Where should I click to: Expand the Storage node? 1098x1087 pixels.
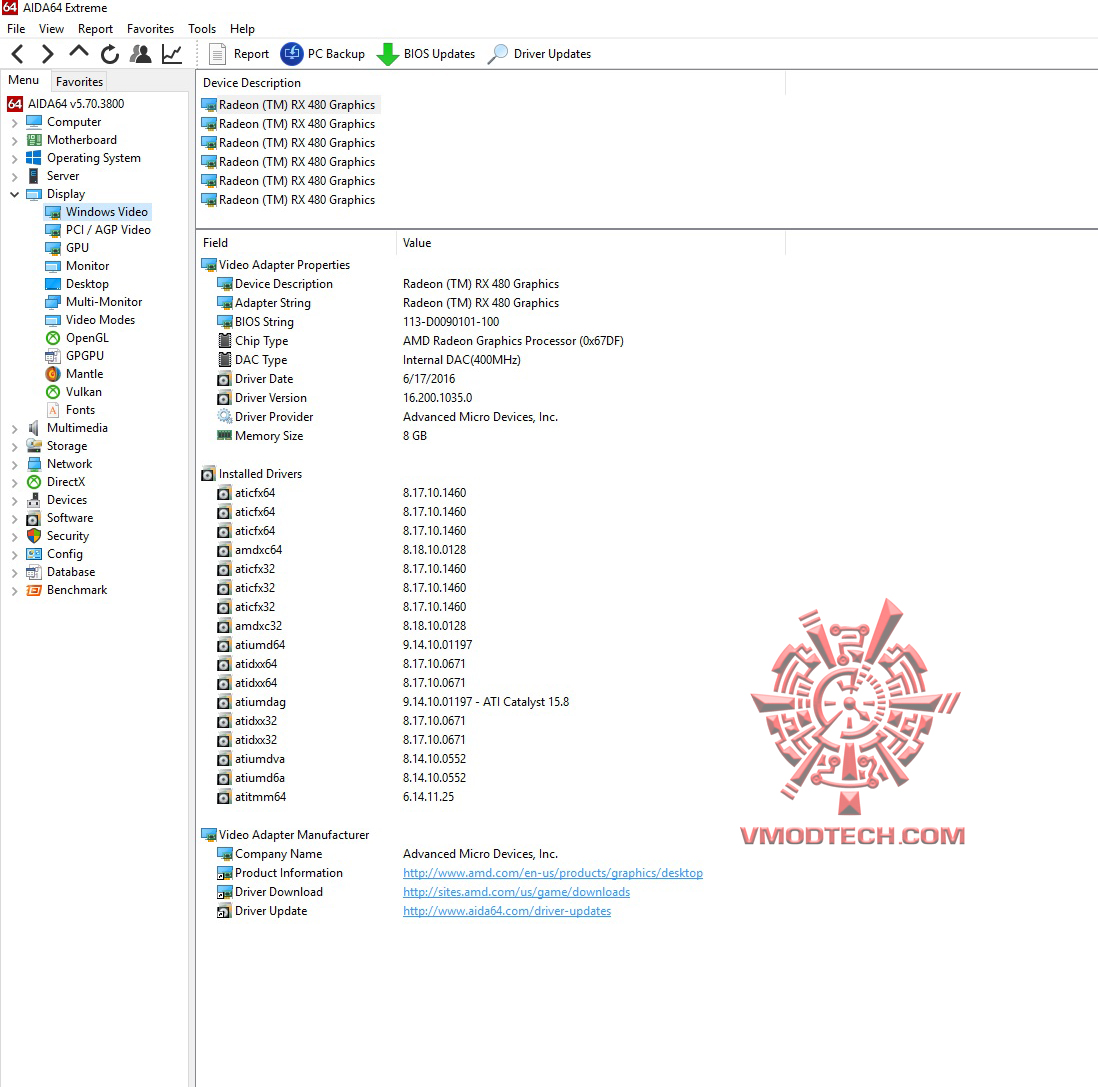pos(15,447)
